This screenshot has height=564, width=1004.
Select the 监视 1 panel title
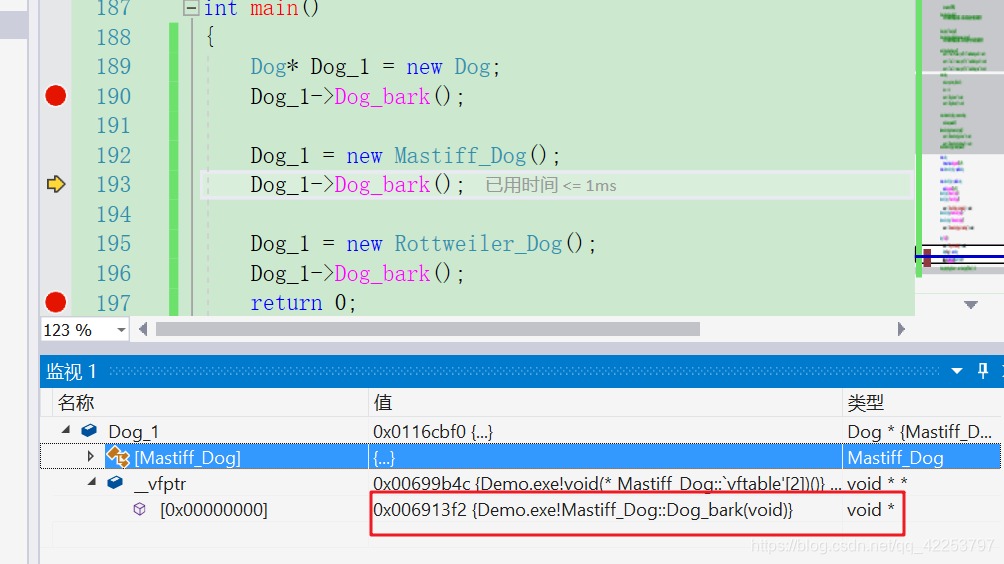pyautogui.click(x=71, y=371)
